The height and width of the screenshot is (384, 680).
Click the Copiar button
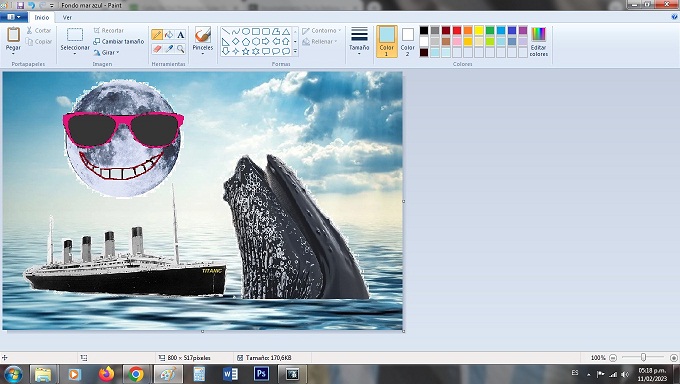coord(39,42)
